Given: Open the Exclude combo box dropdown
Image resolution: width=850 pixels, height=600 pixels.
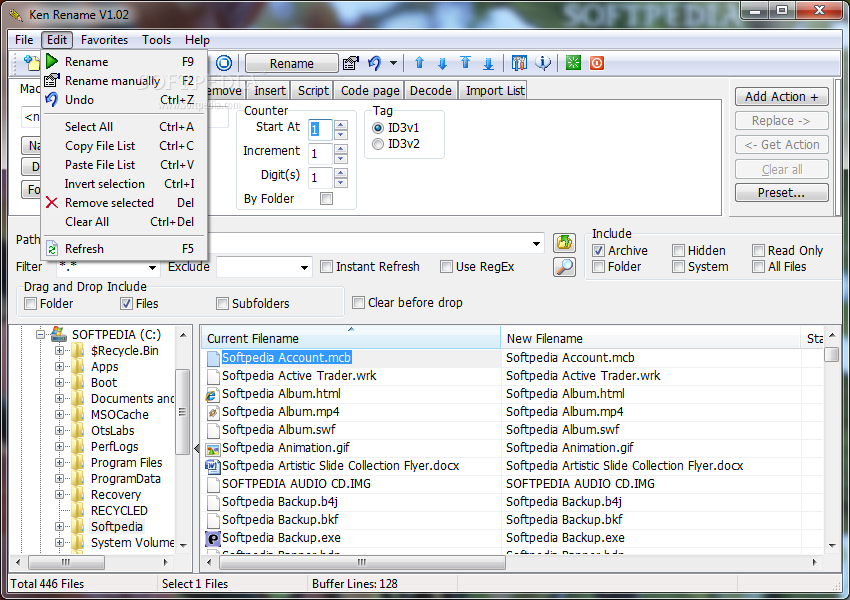Looking at the screenshot, I should [x=304, y=267].
